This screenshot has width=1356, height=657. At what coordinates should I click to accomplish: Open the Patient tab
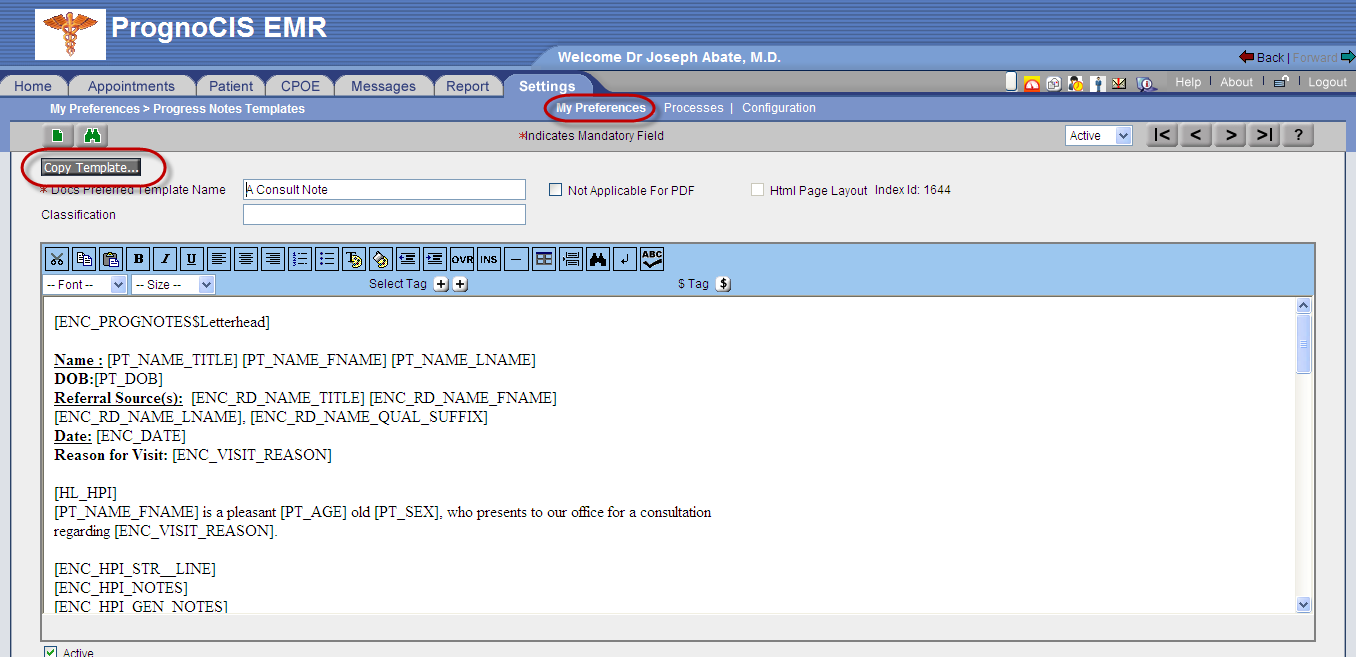point(231,86)
